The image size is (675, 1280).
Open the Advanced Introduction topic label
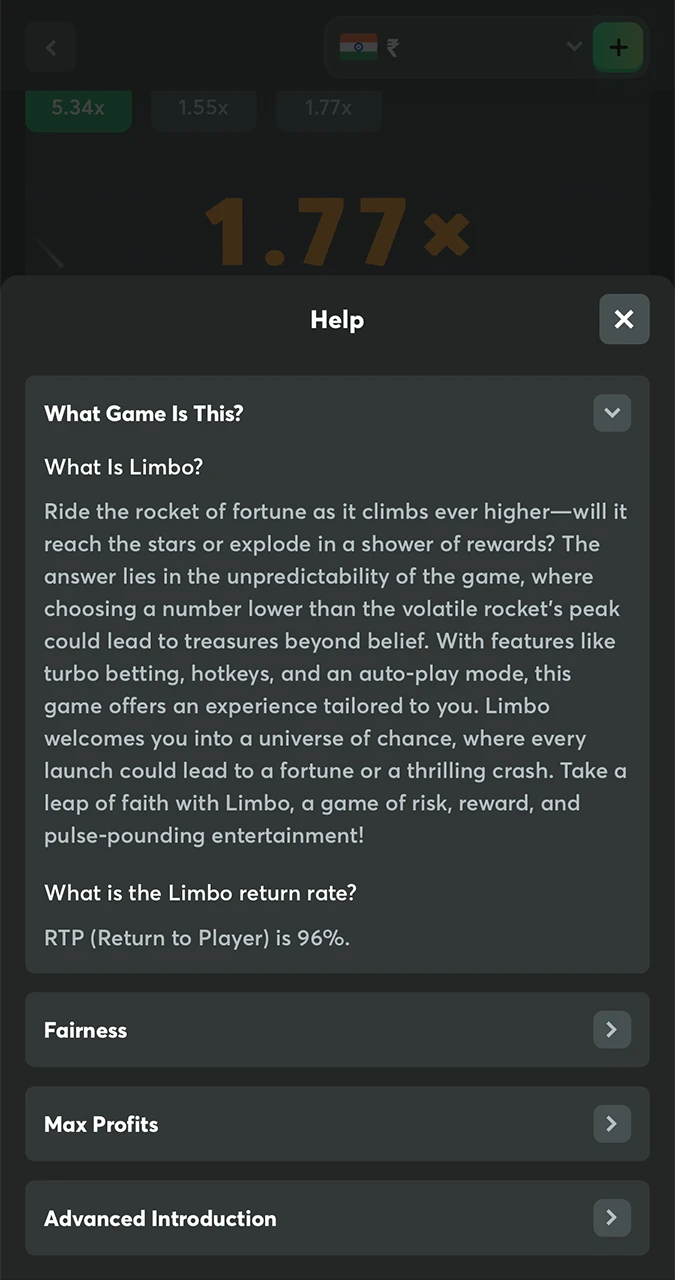point(160,1219)
